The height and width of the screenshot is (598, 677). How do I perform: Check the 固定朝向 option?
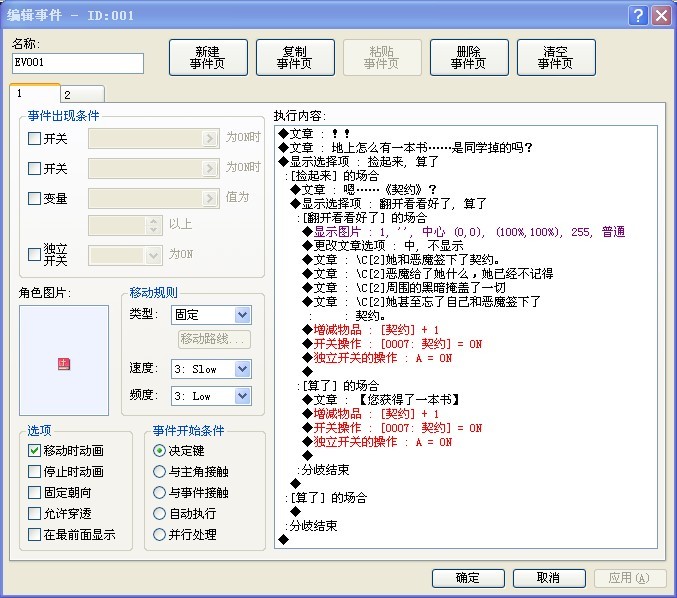[x=34, y=492]
